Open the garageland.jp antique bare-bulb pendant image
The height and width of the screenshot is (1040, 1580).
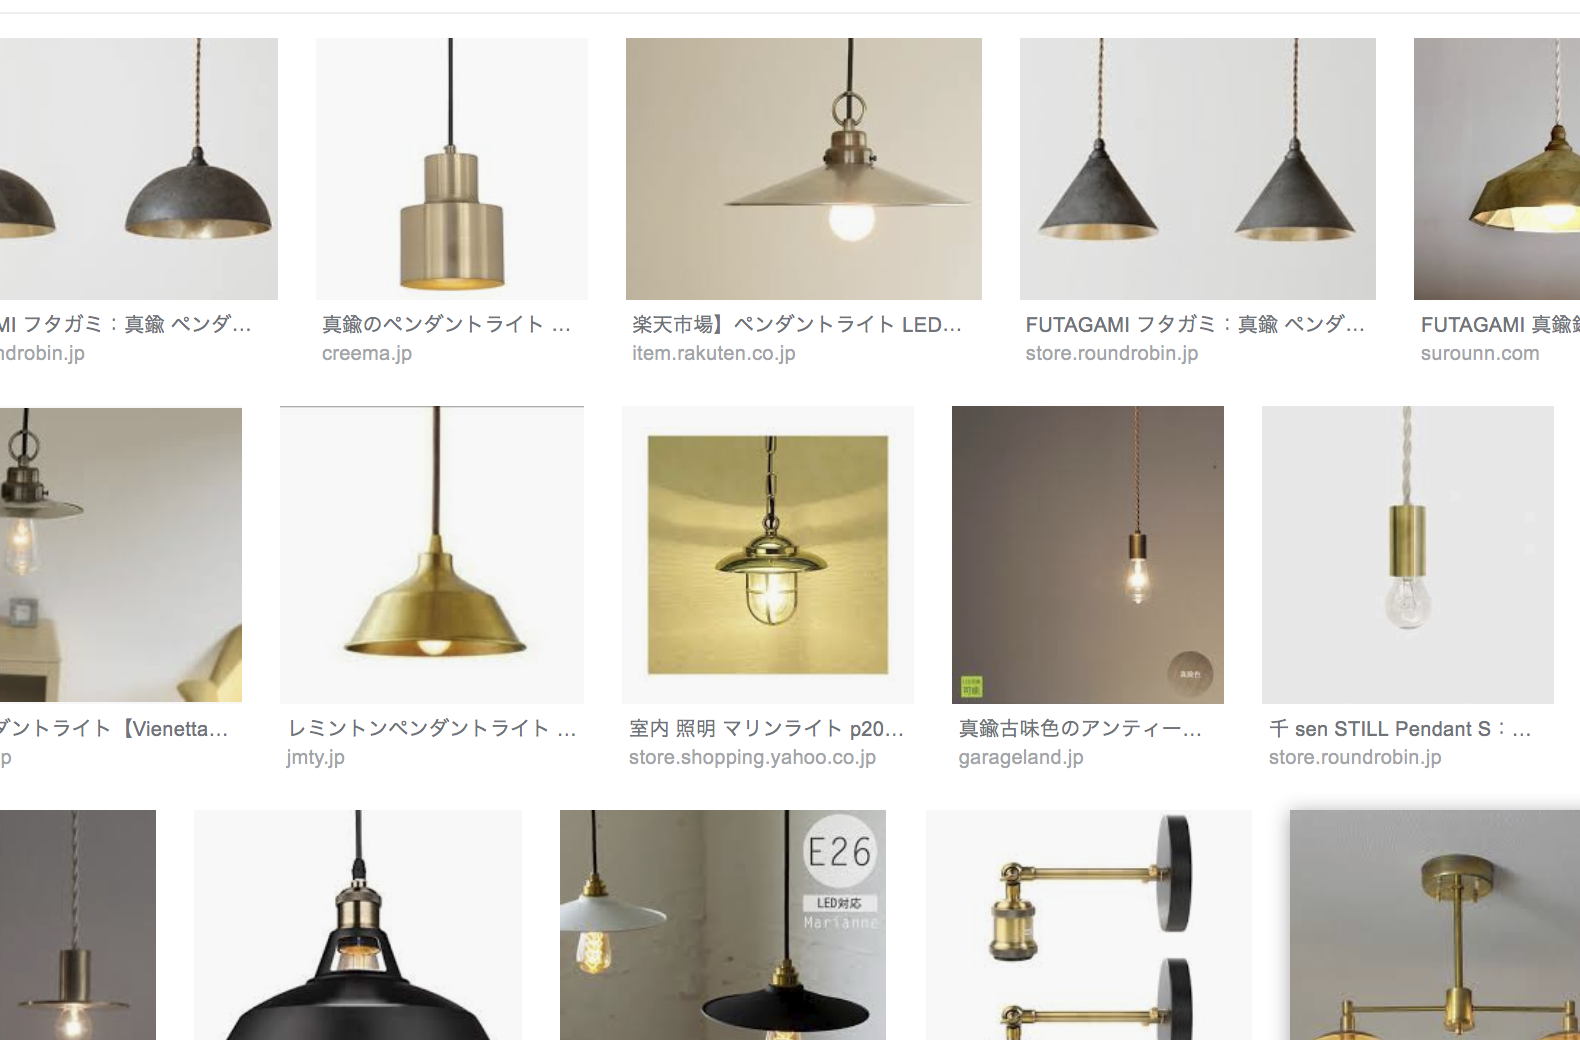pos(1087,555)
